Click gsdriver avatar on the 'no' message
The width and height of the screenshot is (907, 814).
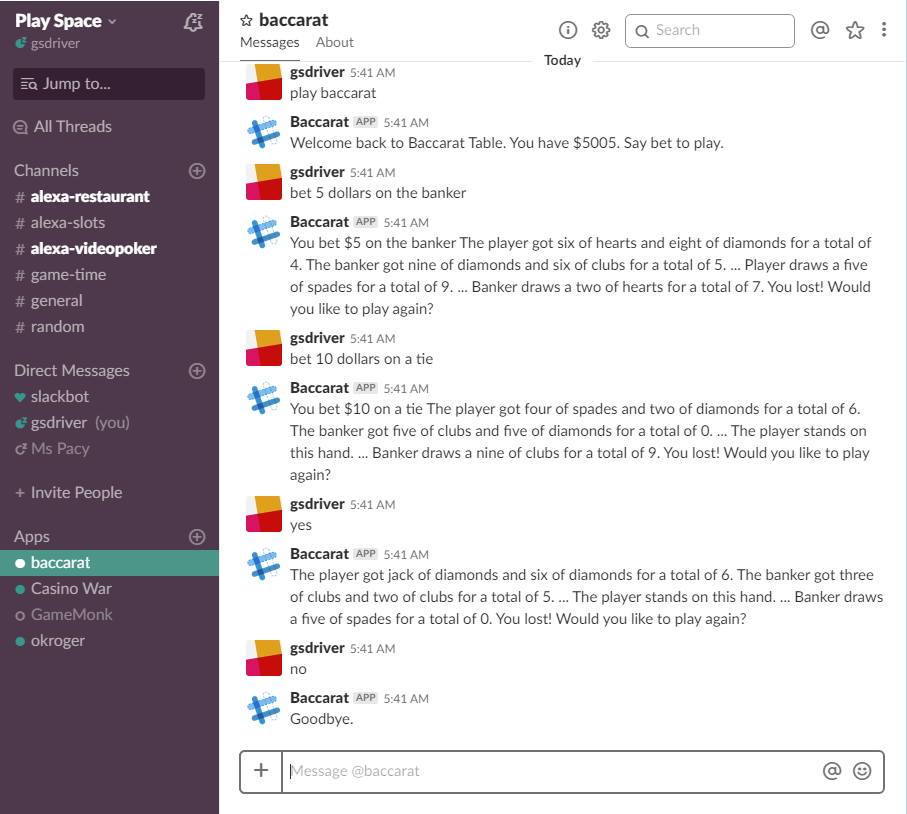[x=264, y=658]
